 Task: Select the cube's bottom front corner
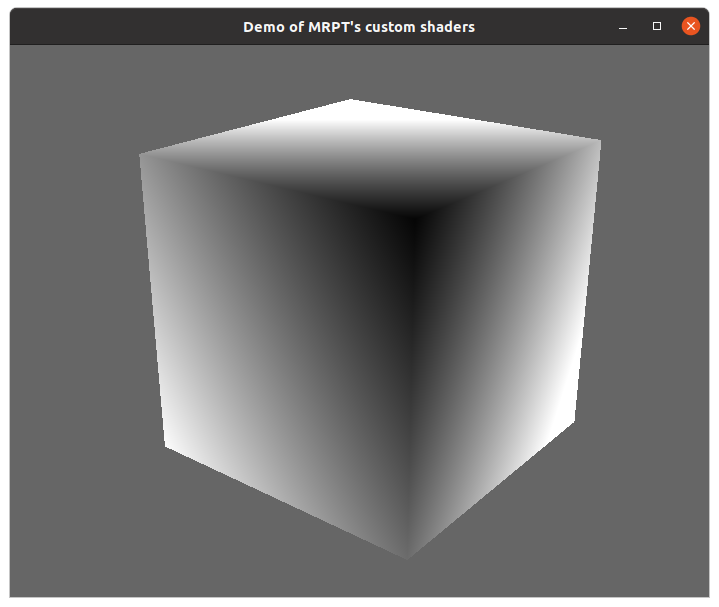tap(407, 557)
